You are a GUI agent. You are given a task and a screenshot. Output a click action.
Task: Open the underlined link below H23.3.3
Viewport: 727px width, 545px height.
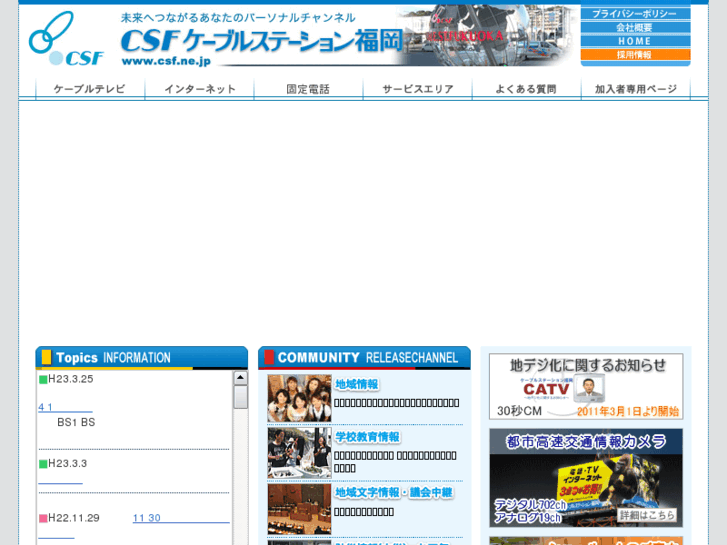click(x=60, y=480)
